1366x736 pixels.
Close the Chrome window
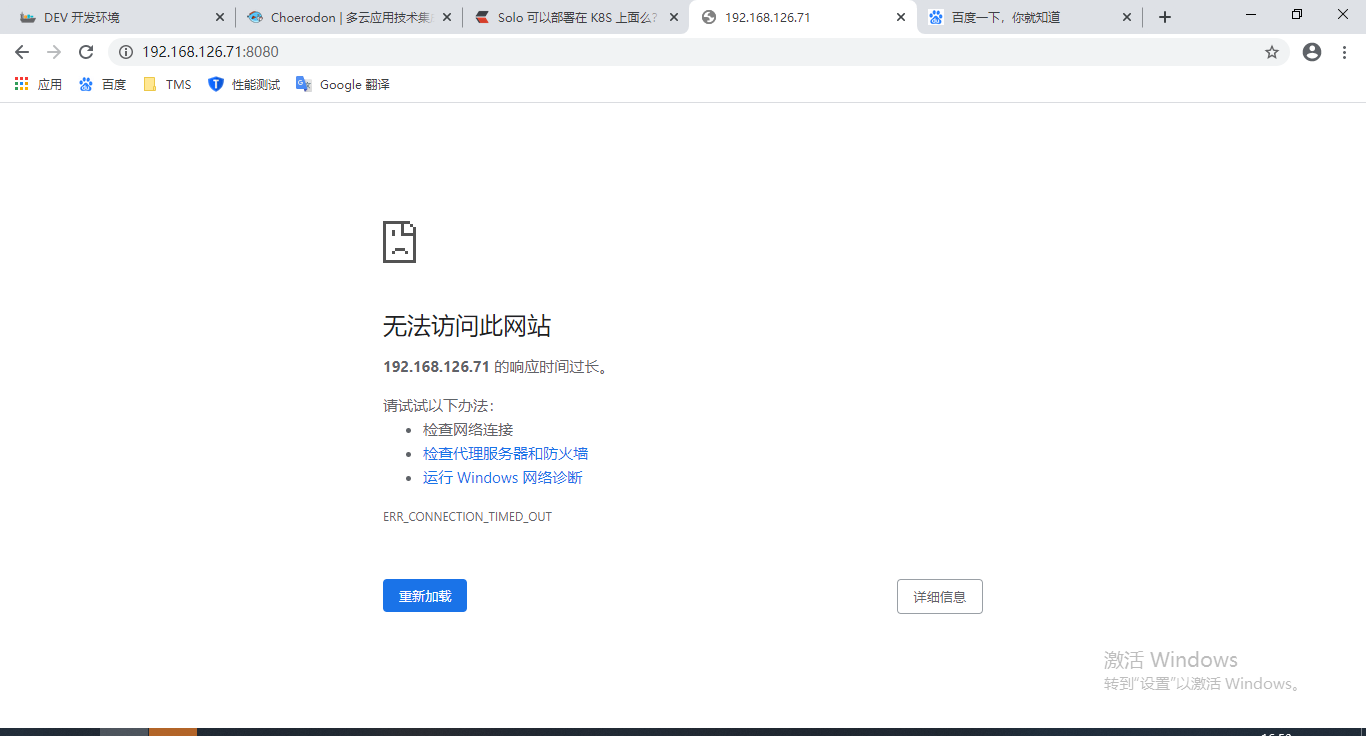(x=1343, y=14)
